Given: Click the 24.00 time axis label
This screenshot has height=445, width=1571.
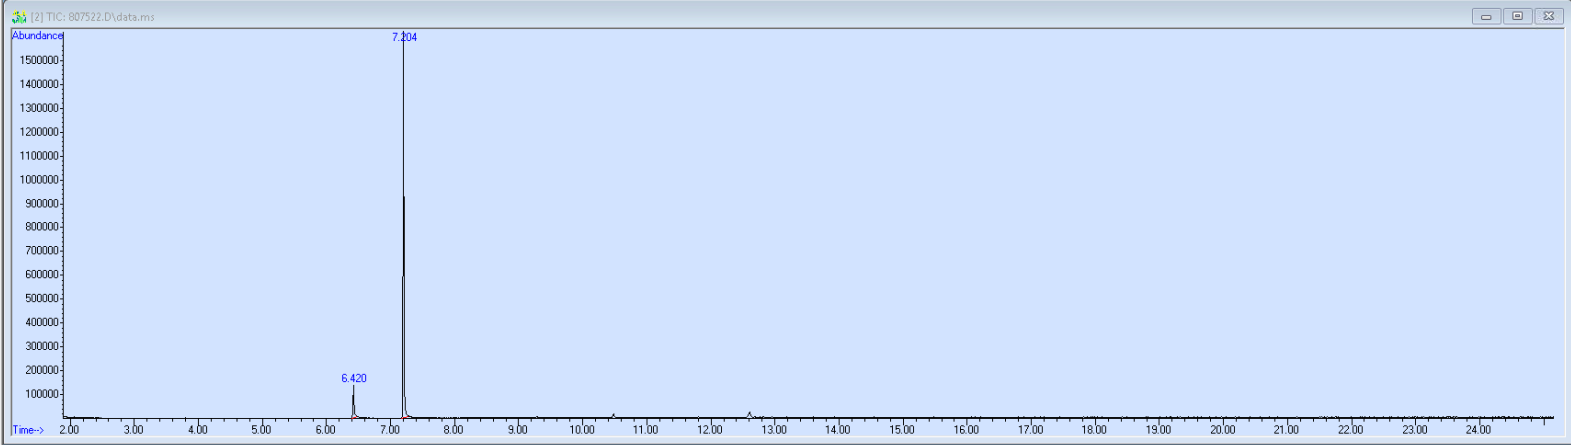Looking at the screenshot, I should [1478, 430].
